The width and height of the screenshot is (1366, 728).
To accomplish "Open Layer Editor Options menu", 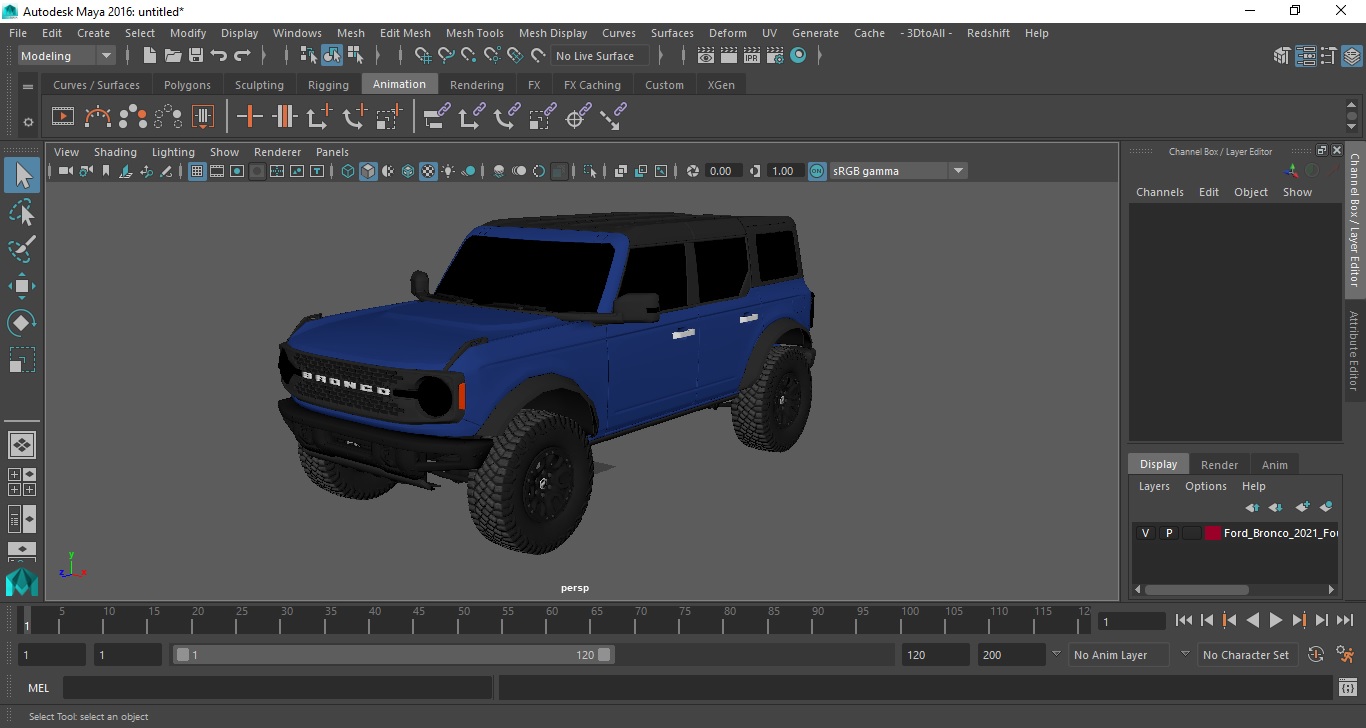I will (1205, 486).
